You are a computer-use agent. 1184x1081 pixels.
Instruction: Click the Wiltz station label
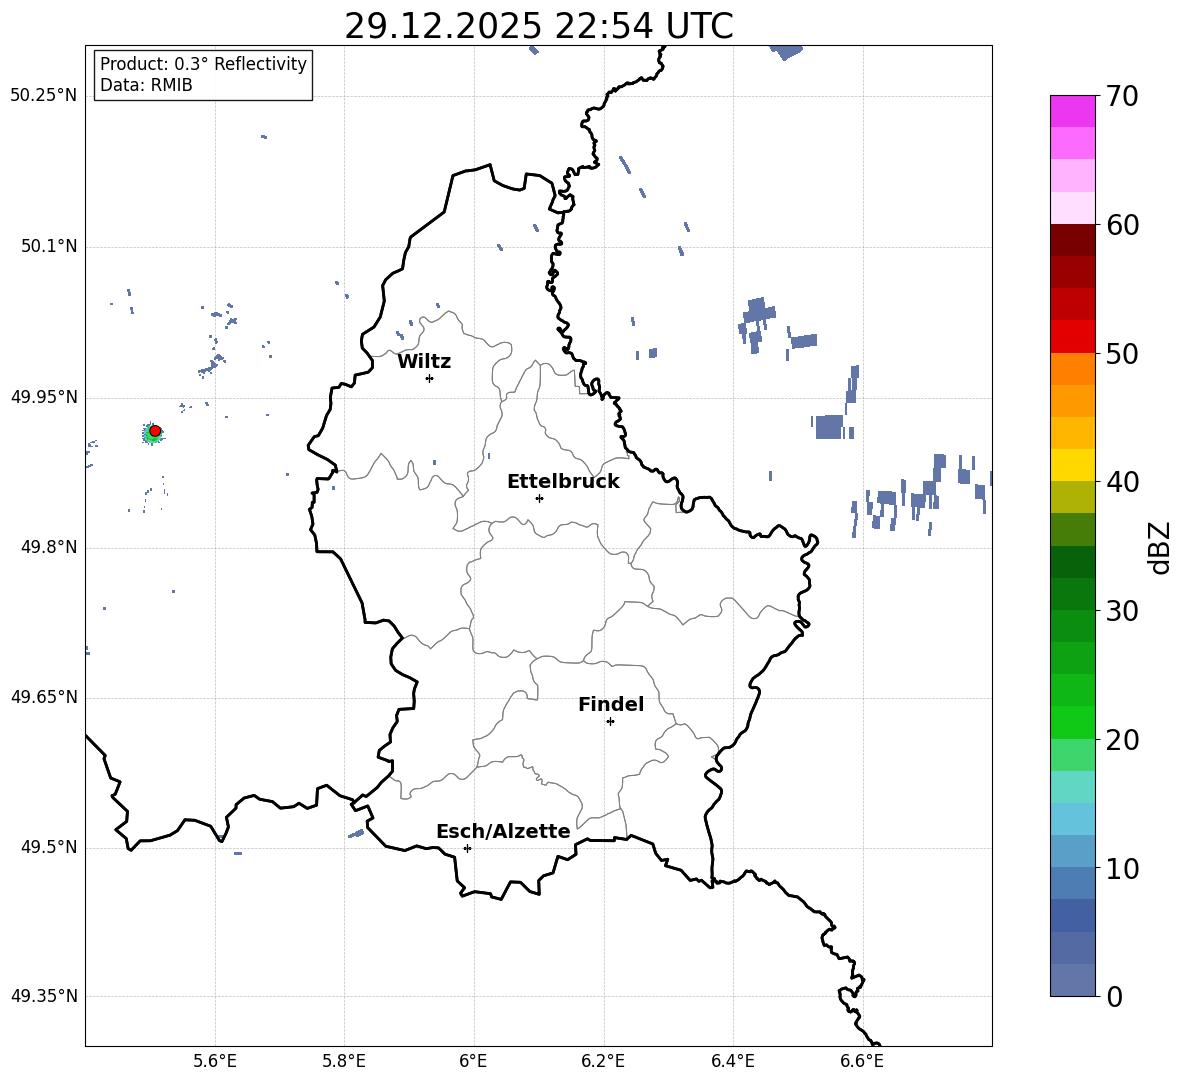424,362
